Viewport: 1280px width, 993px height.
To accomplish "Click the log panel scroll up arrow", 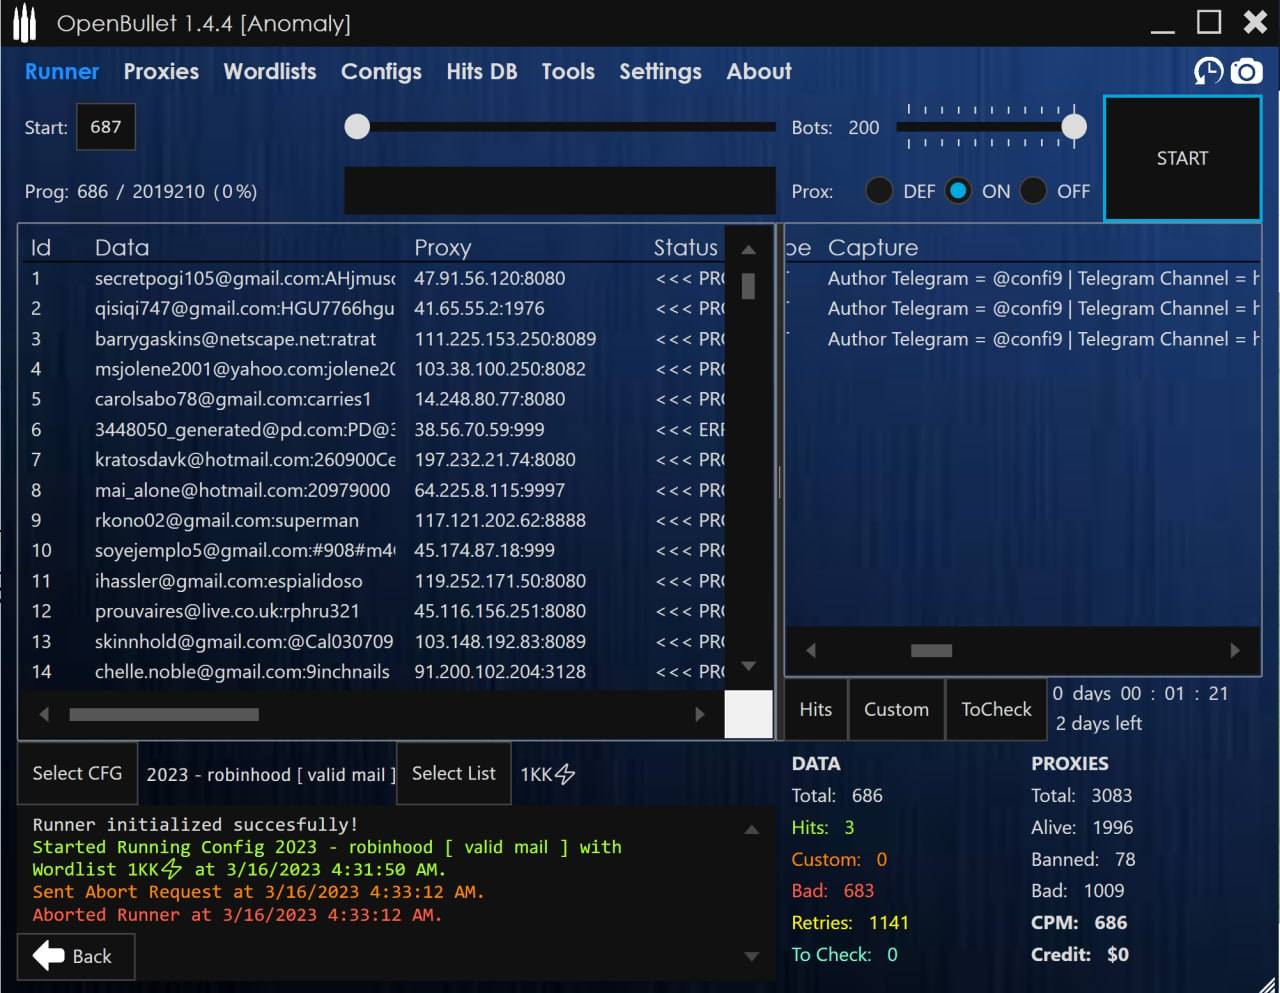I will click(752, 830).
